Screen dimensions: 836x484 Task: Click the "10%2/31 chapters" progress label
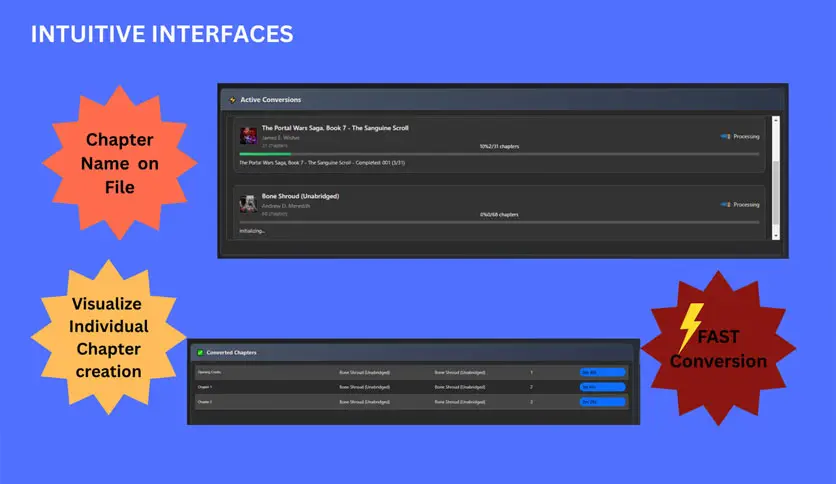[x=499, y=146]
